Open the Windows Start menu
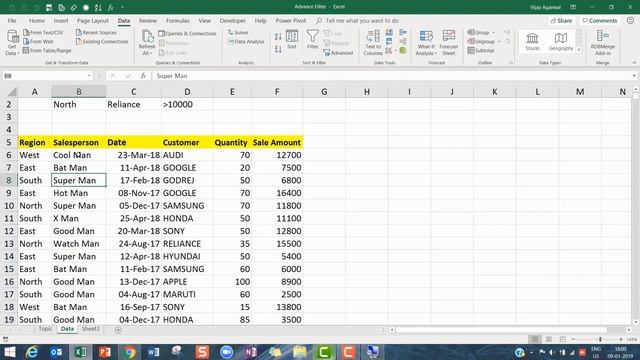 point(9,352)
